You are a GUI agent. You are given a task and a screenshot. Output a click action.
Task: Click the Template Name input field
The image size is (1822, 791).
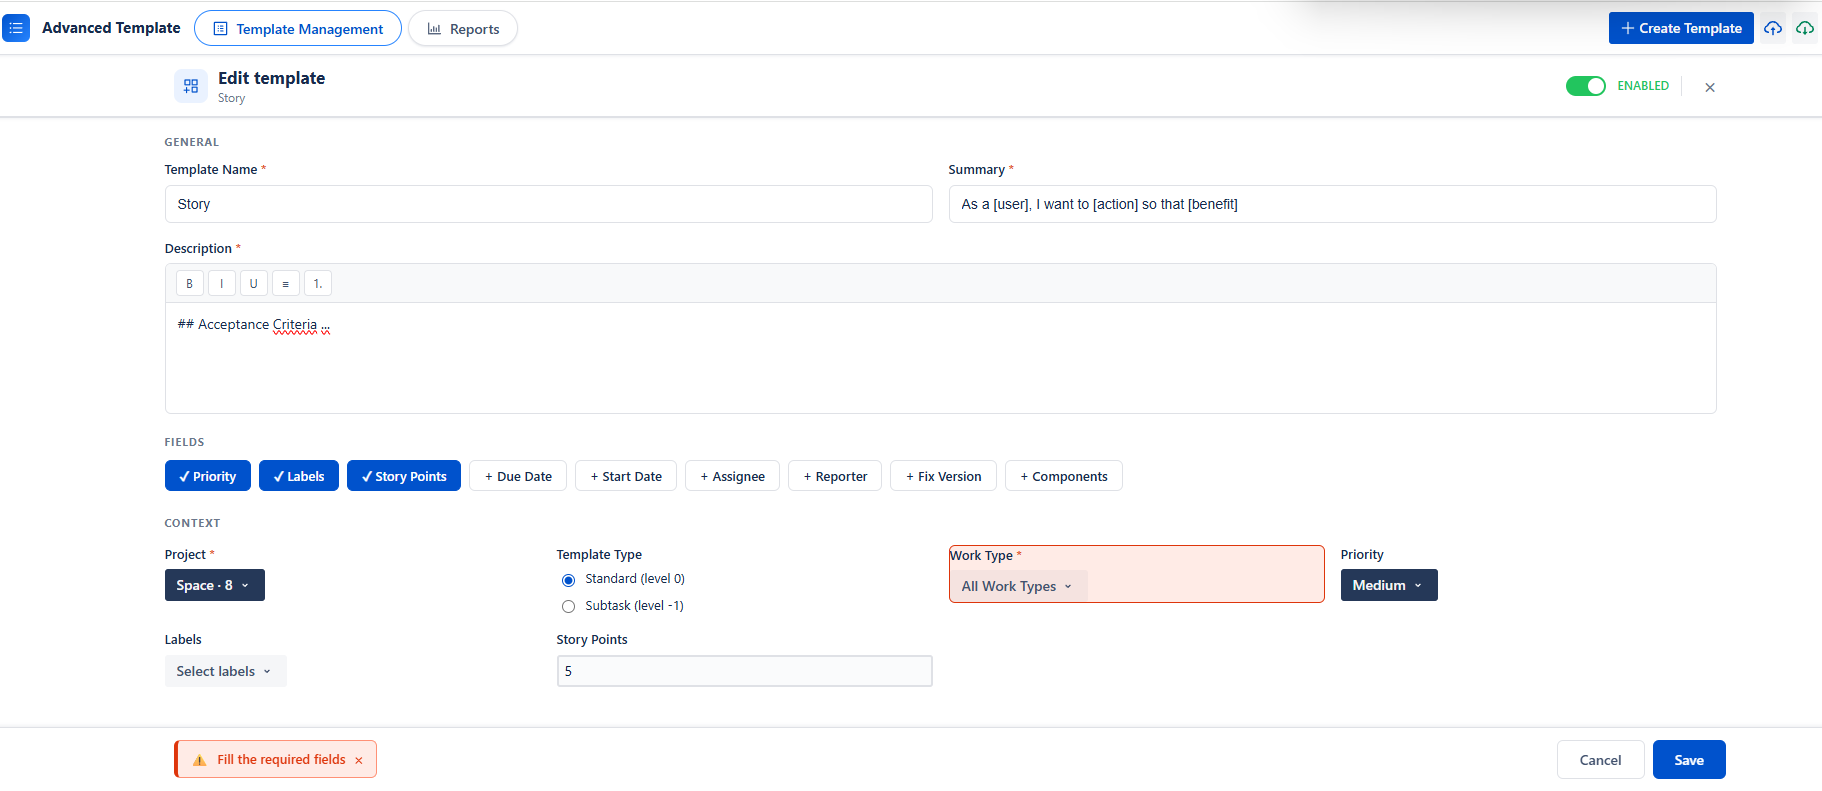click(549, 204)
